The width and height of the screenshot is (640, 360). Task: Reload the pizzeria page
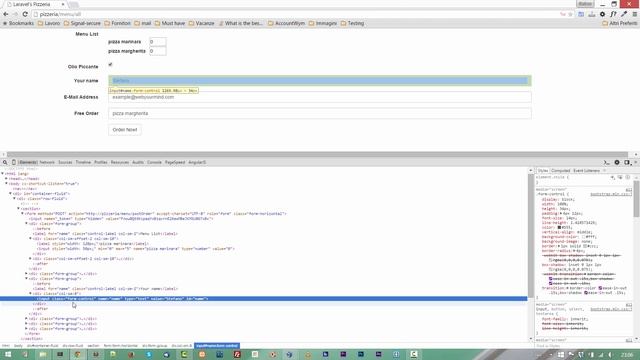[25, 14]
